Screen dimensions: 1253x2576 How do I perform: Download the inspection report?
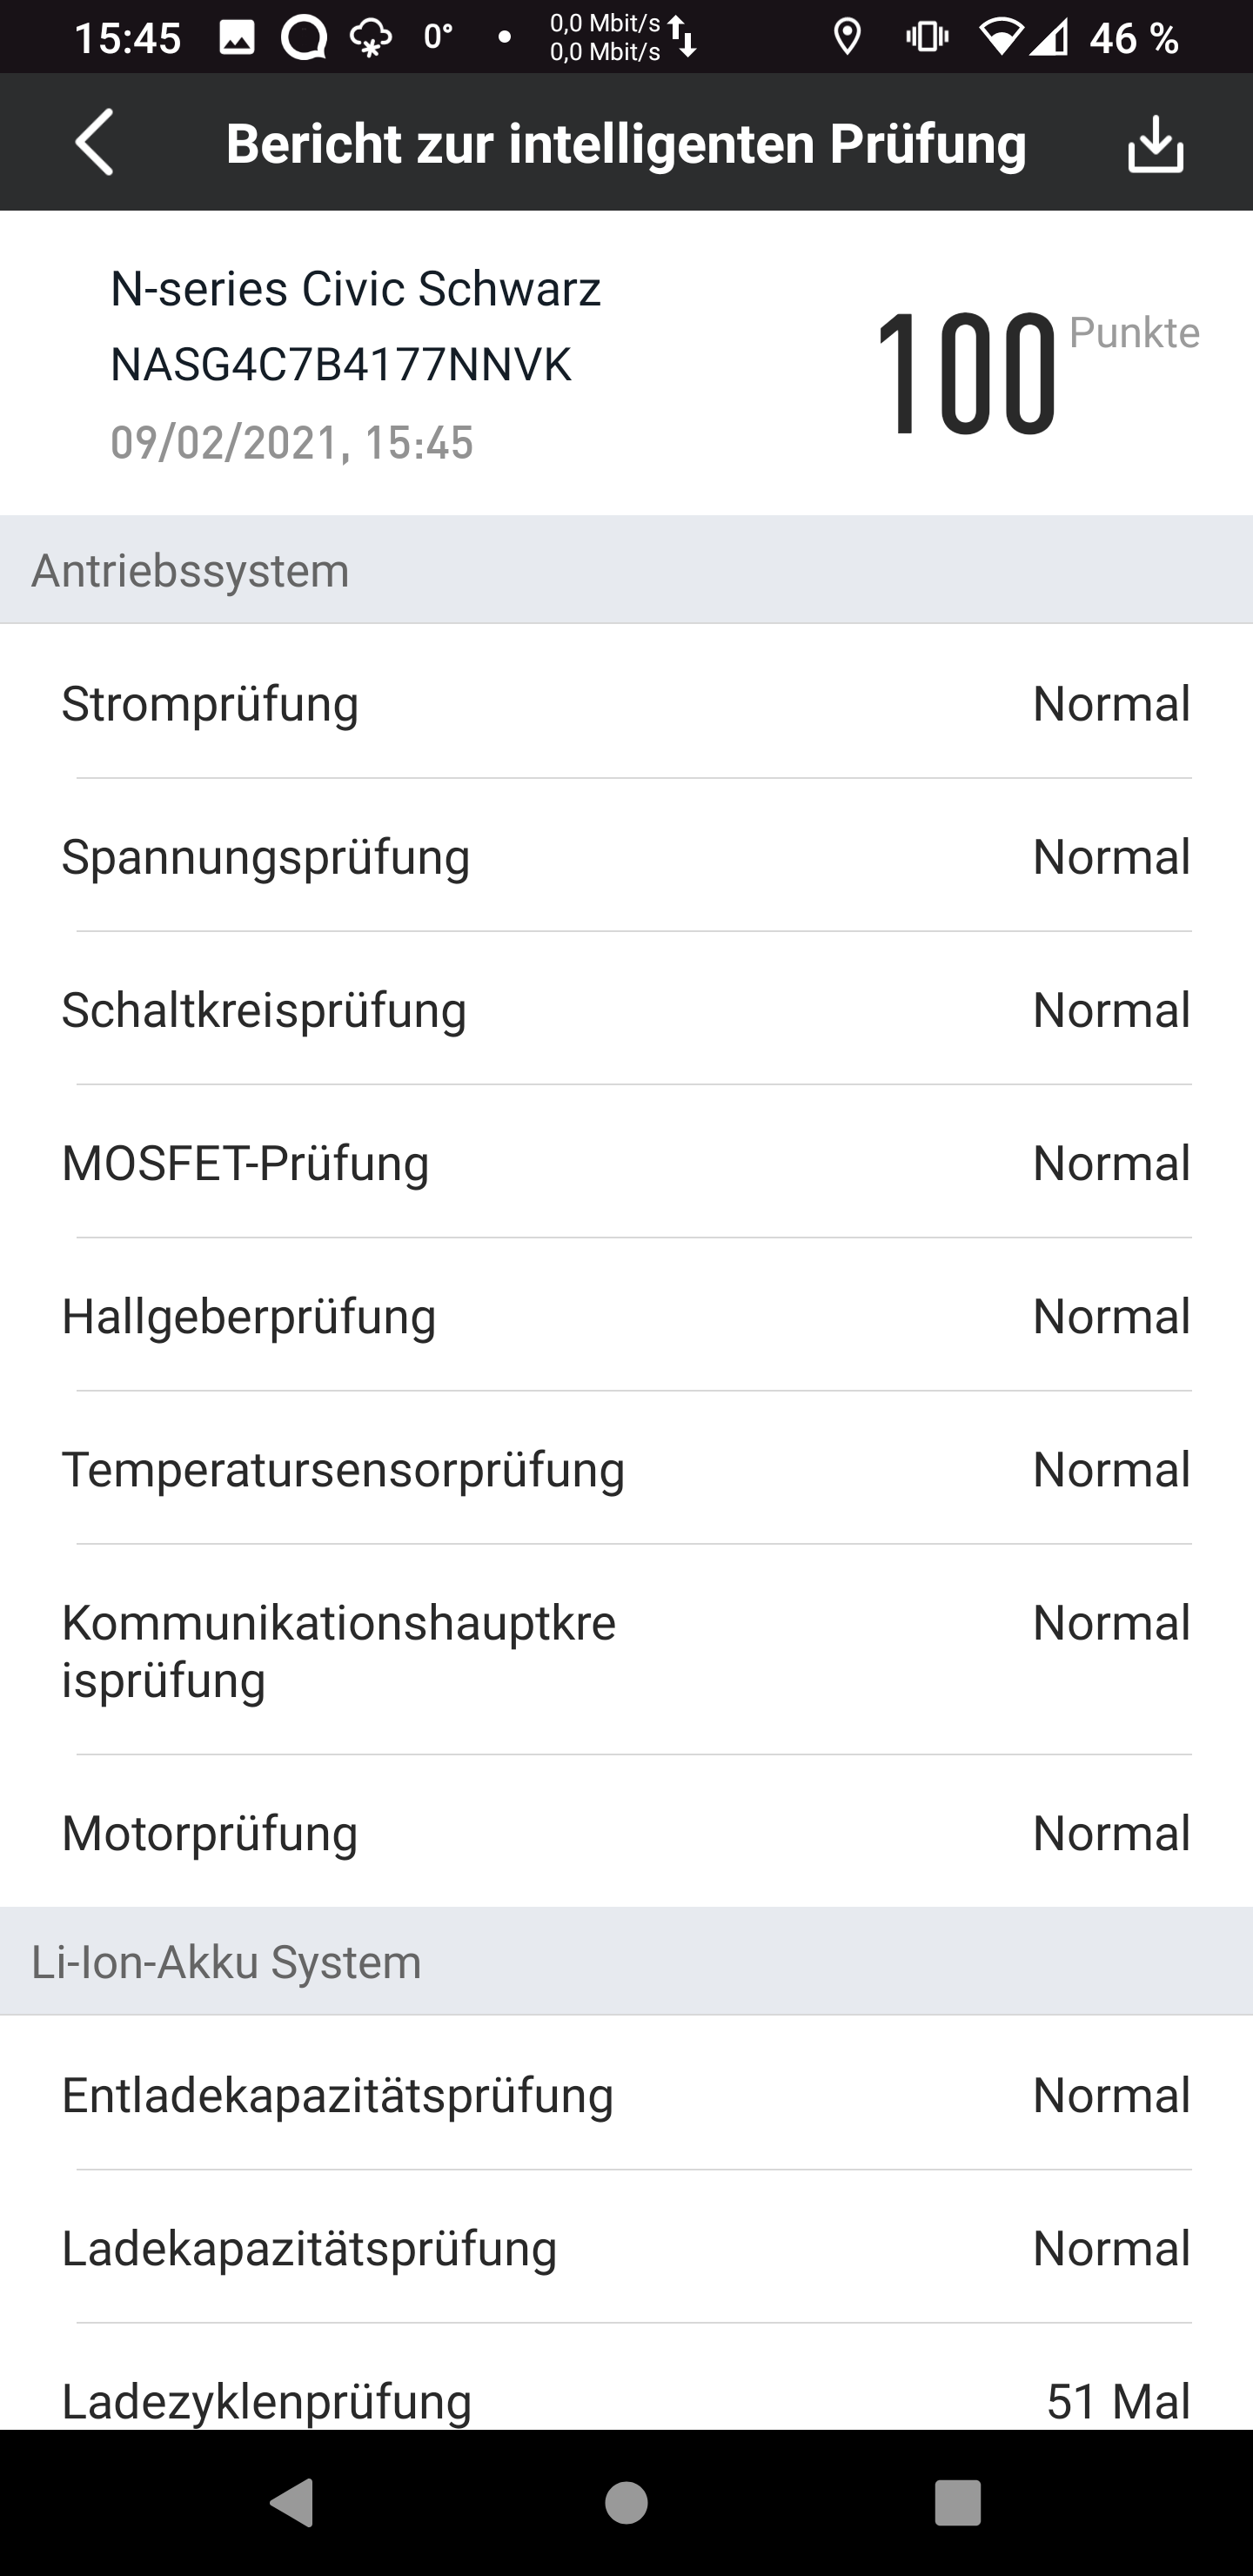(x=1155, y=144)
